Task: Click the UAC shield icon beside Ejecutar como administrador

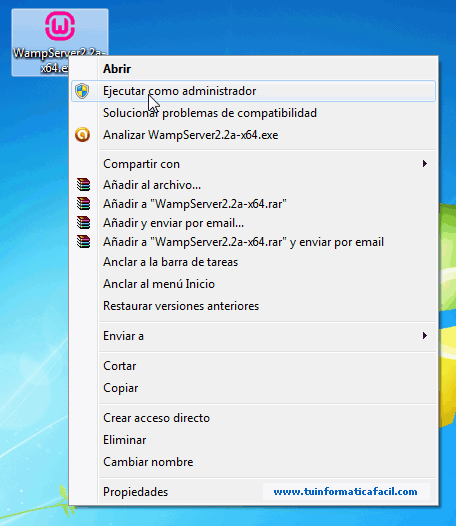Action: [x=82, y=91]
